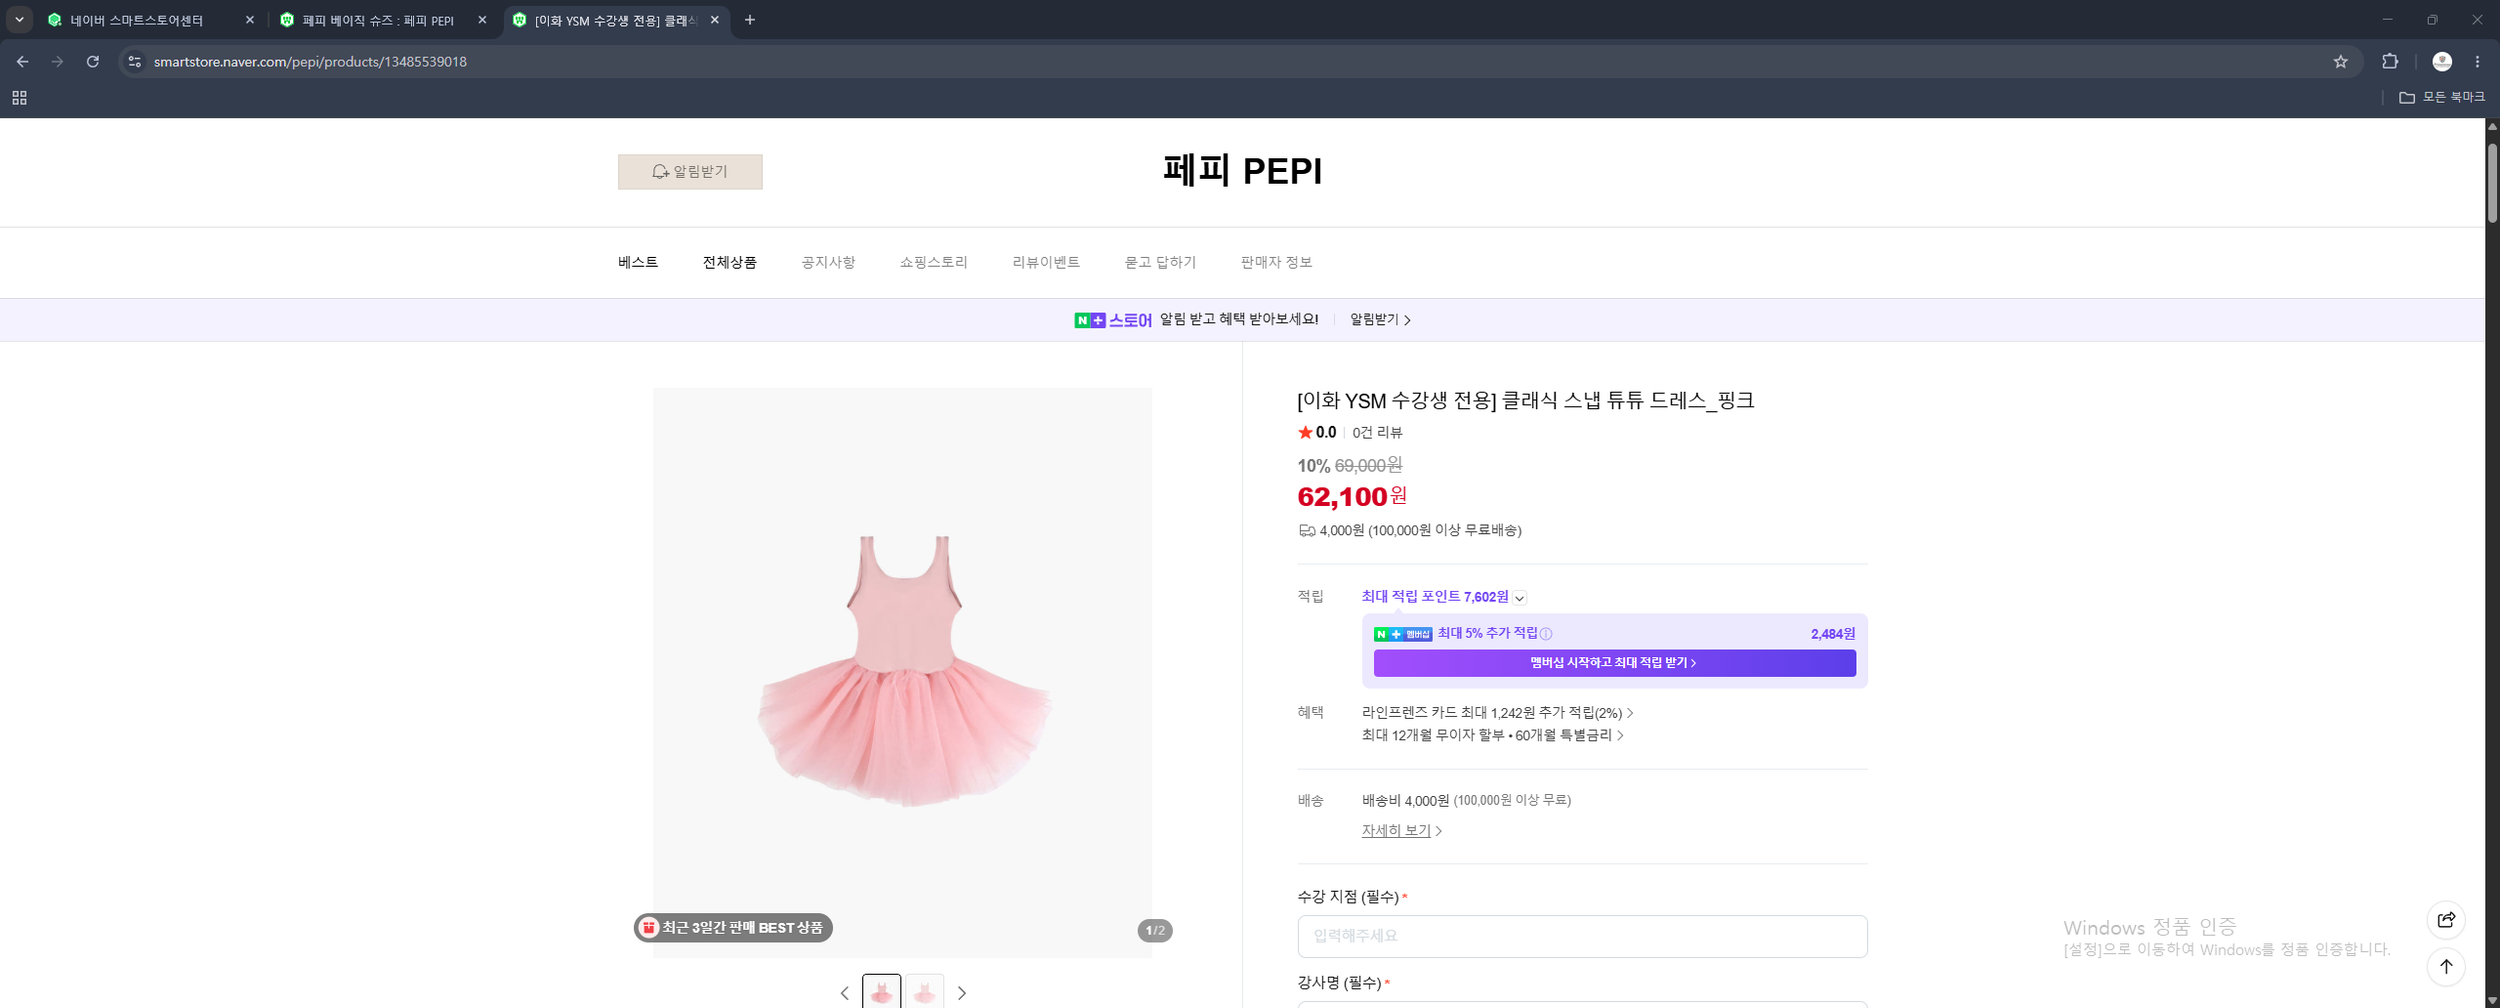Viewport: 2500px width, 1008px height.
Task: Click the address bar URL
Action: click(310, 62)
